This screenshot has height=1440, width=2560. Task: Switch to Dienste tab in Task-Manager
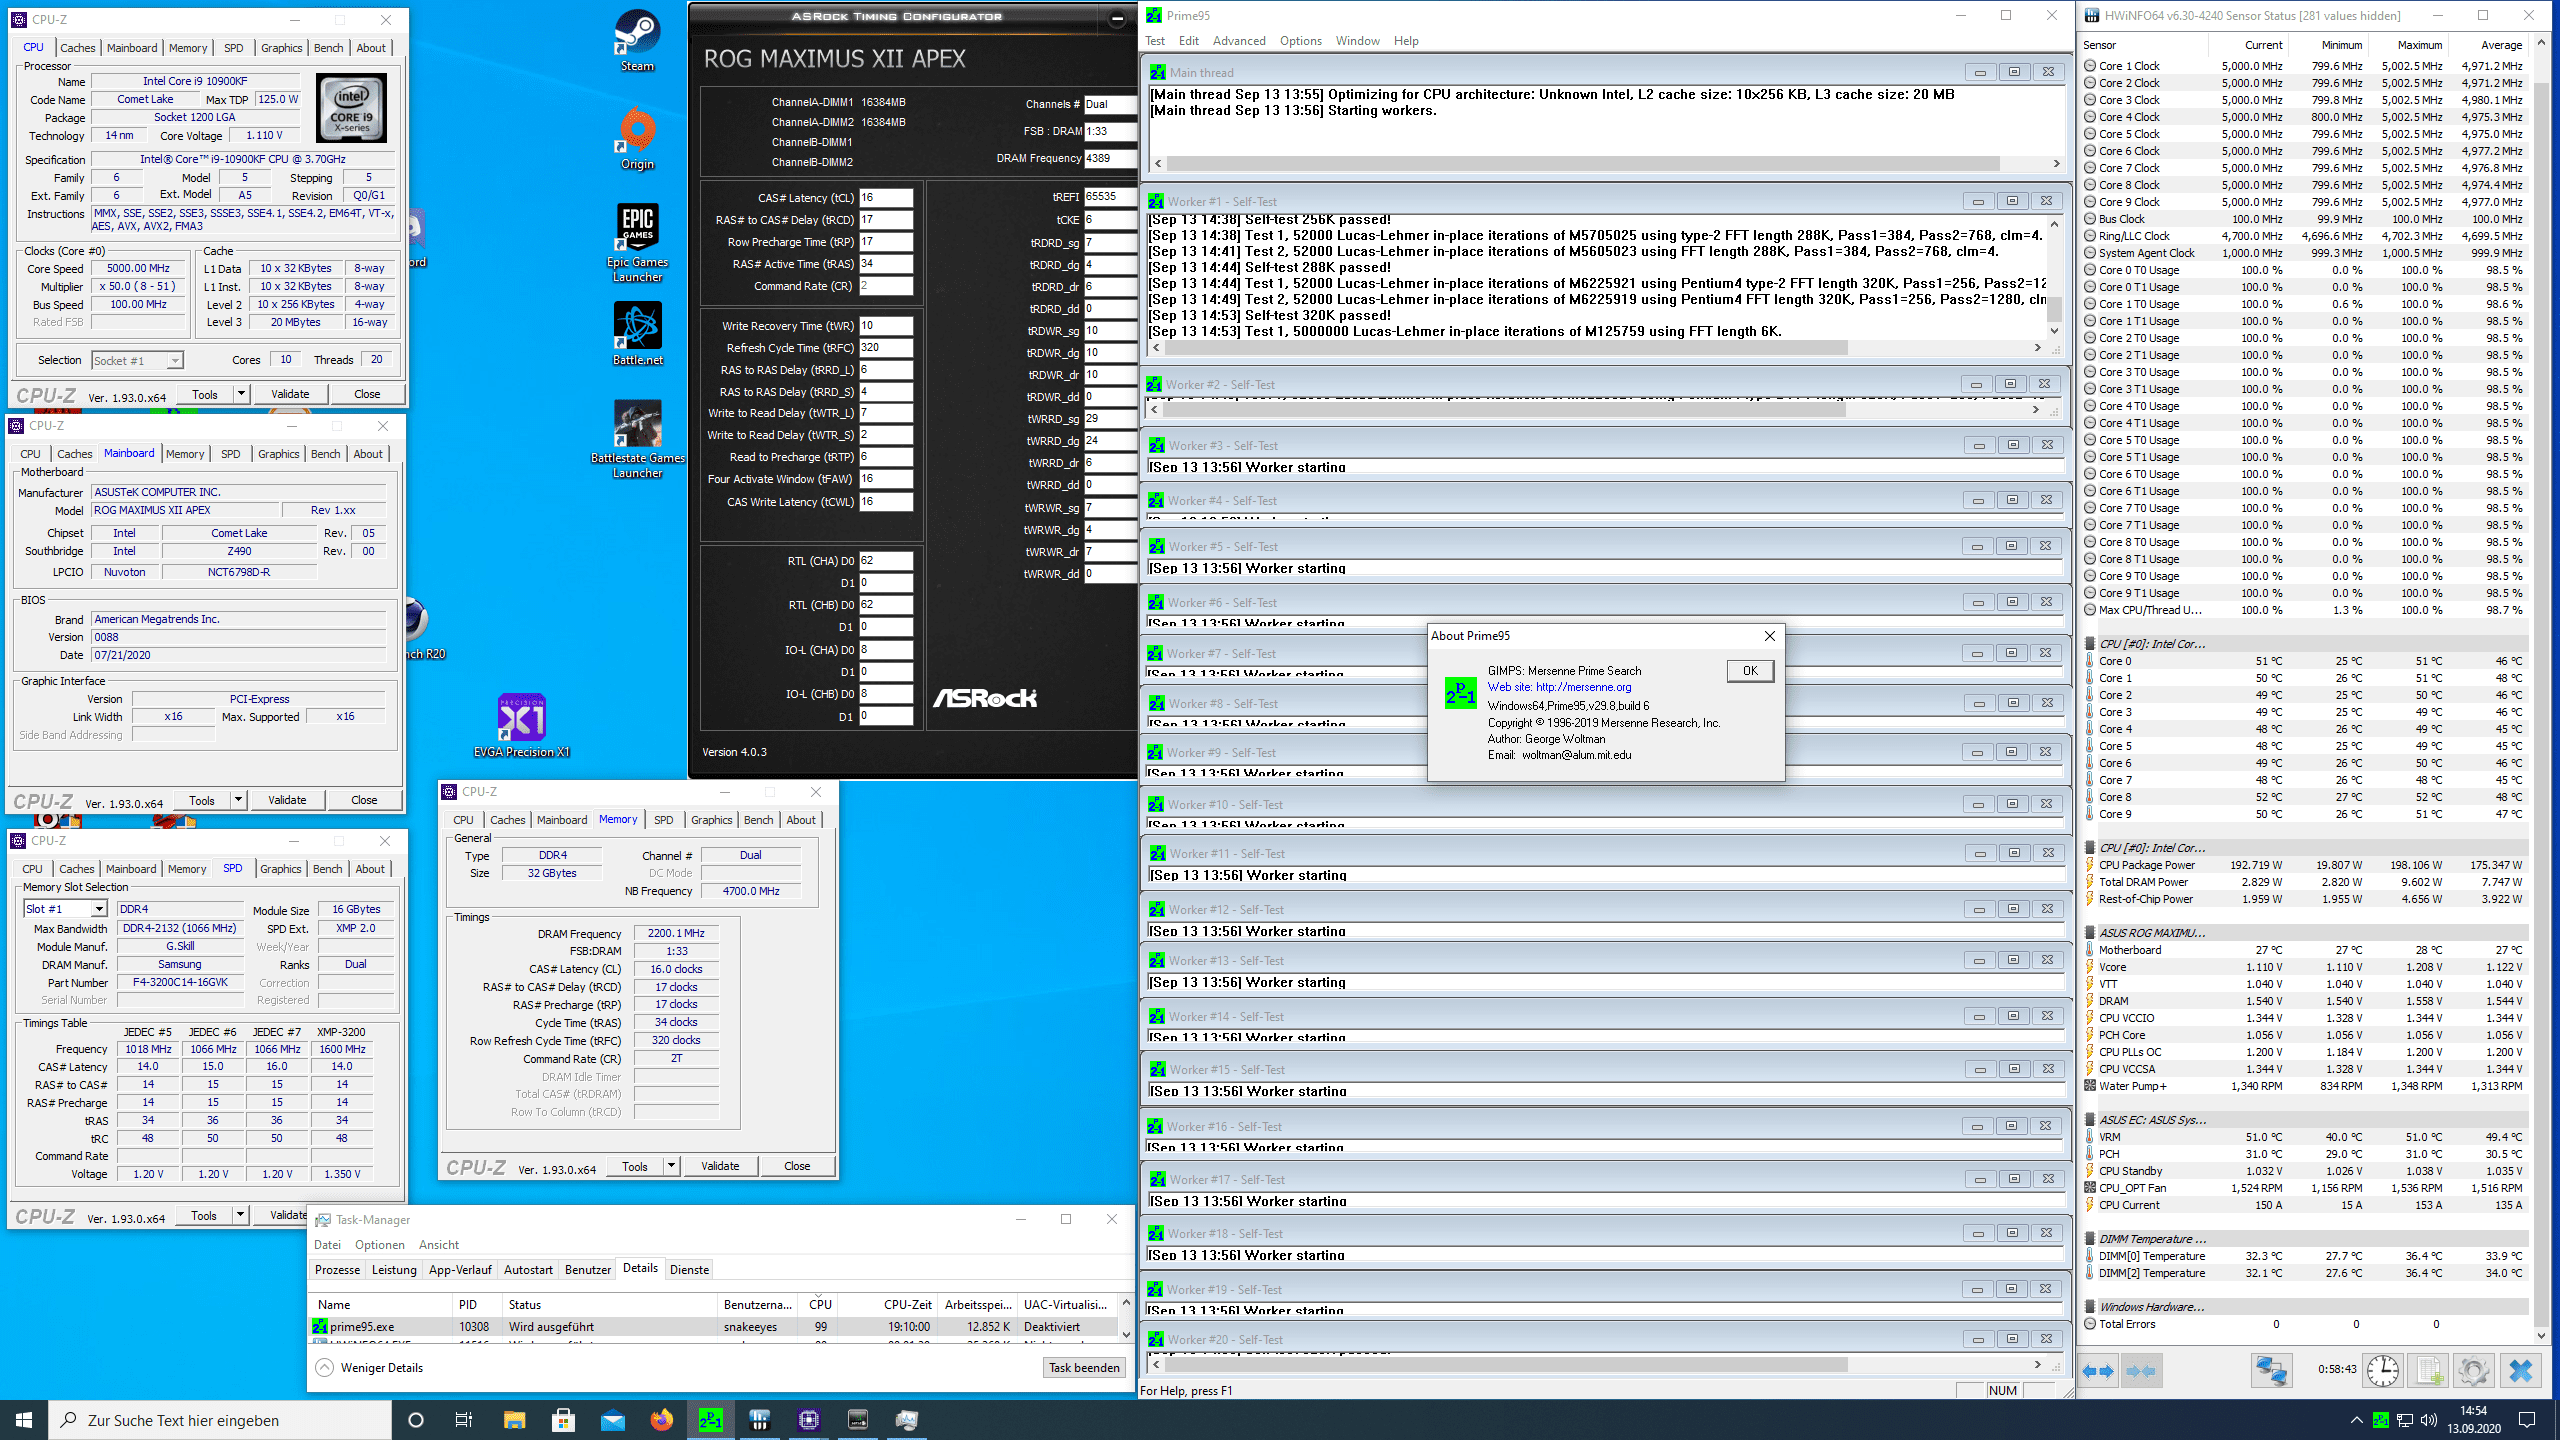pos(689,1270)
